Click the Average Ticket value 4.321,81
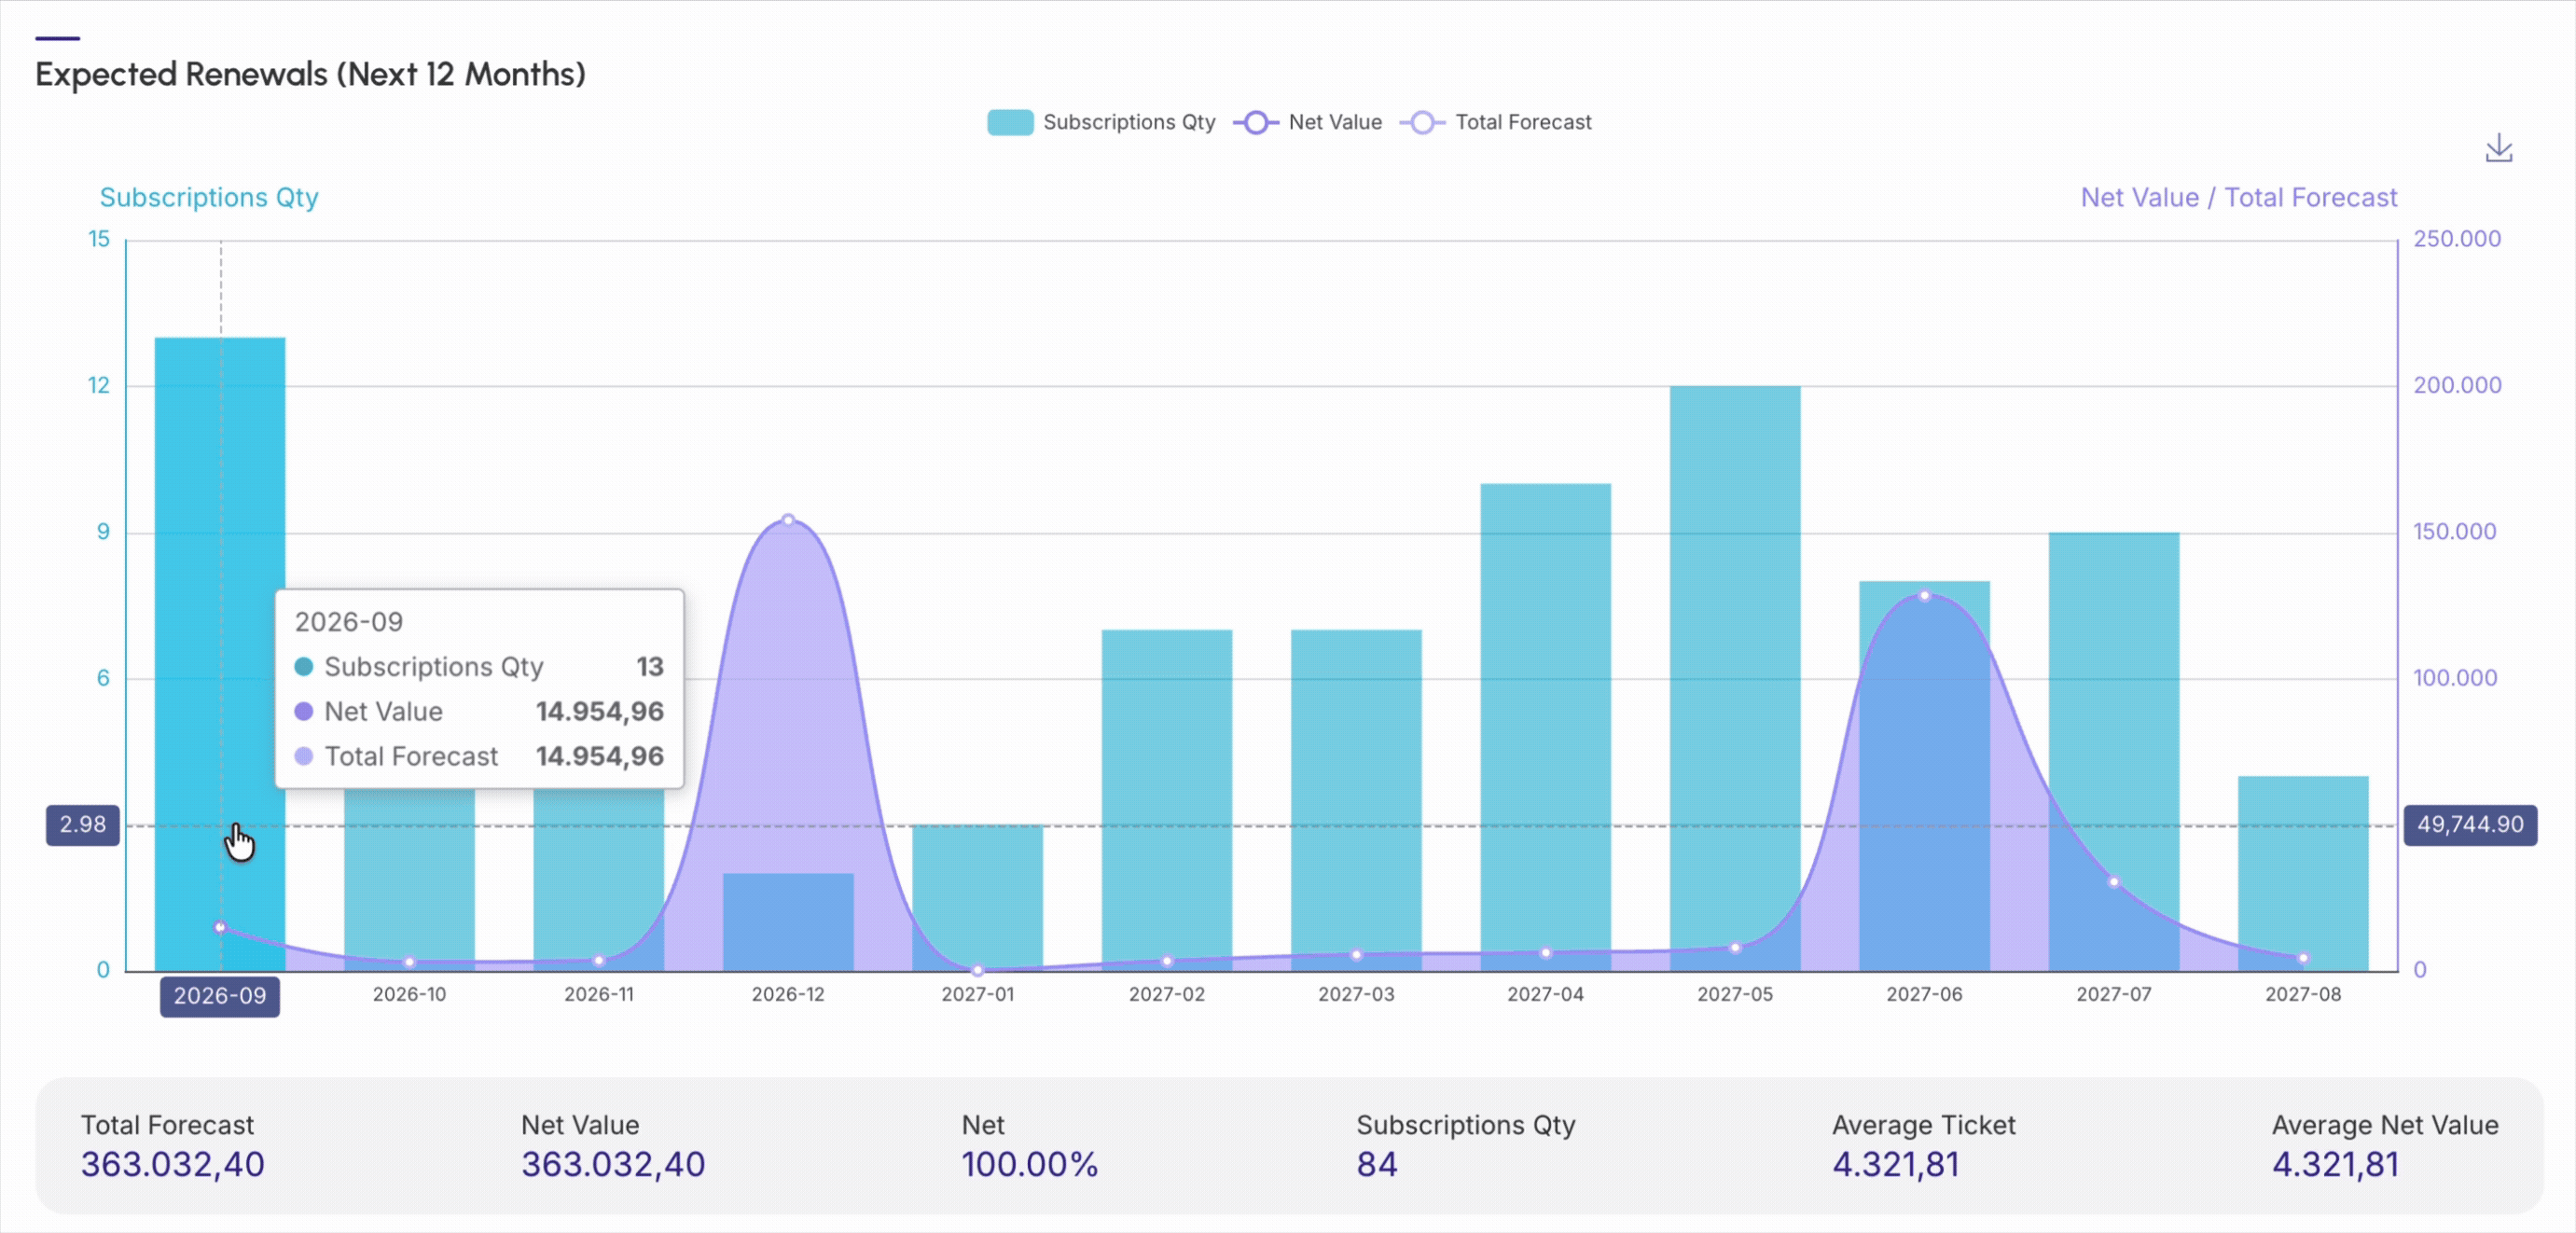 [x=1896, y=1165]
